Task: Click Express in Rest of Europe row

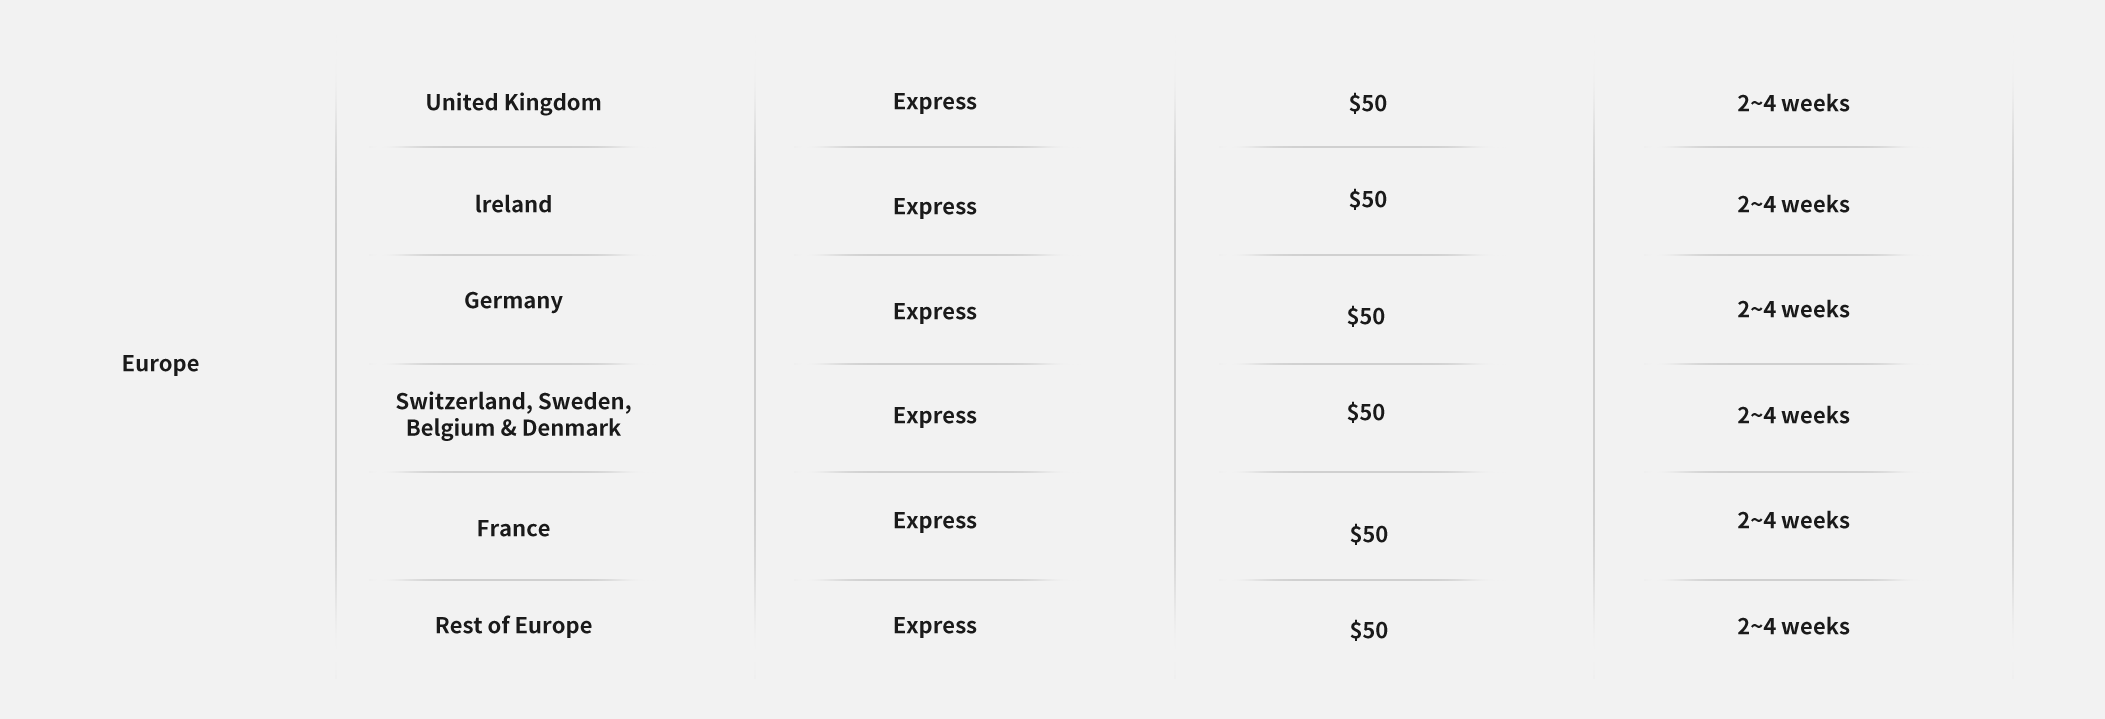Action: [x=934, y=625]
